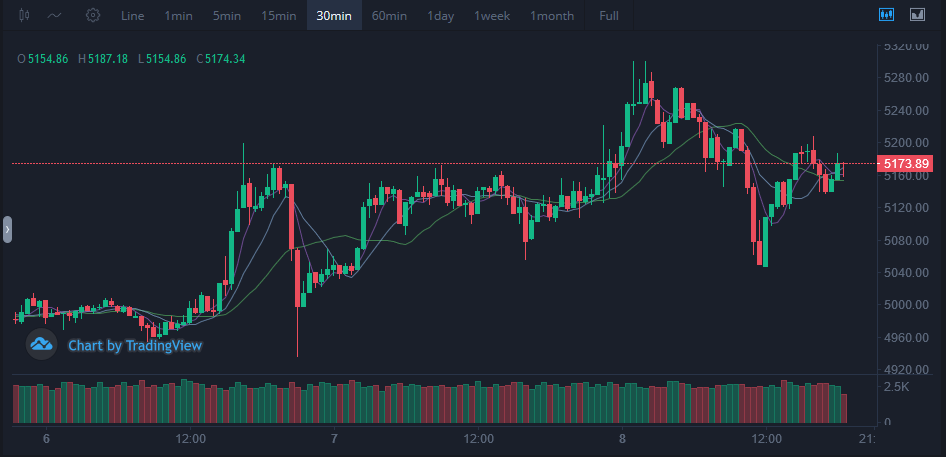Switch to the depth chart view icon
The image size is (946, 457).
tap(917, 15)
